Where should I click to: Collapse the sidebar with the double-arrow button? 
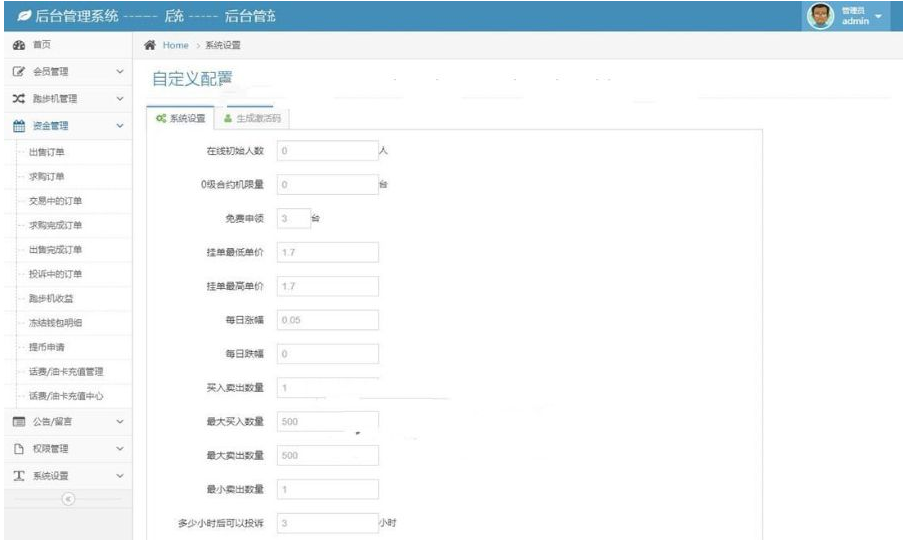pos(67,497)
